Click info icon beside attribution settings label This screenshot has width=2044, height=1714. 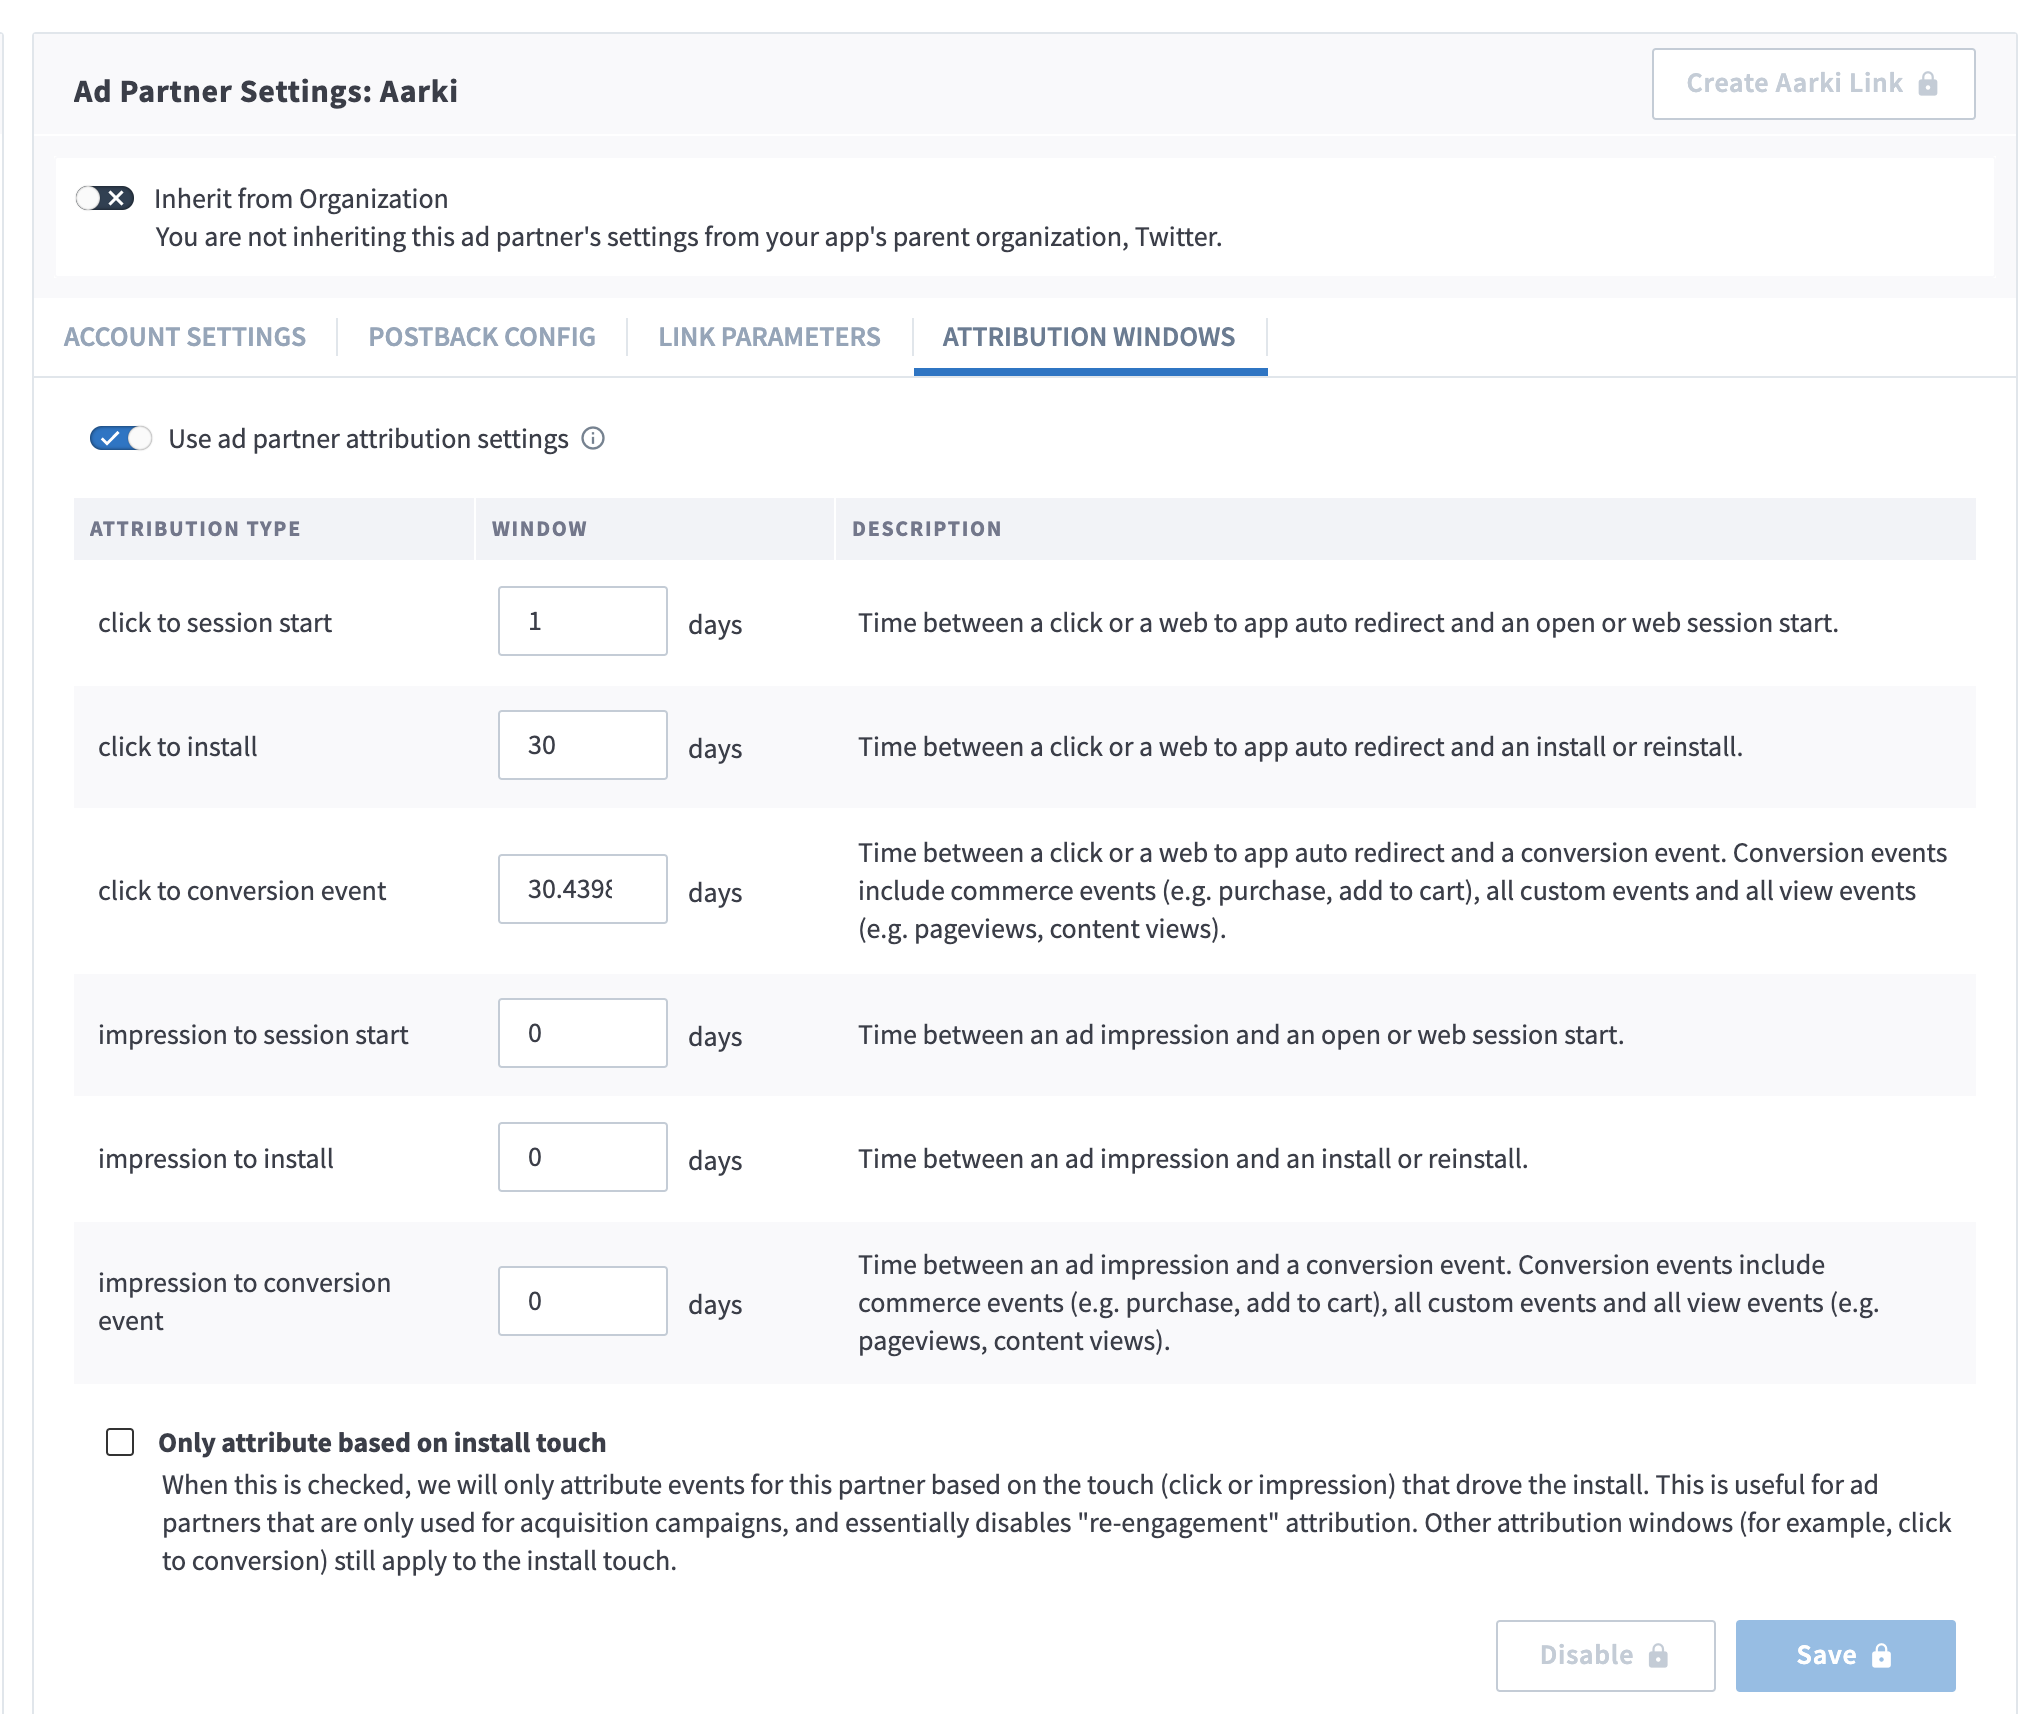click(x=593, y=438)
